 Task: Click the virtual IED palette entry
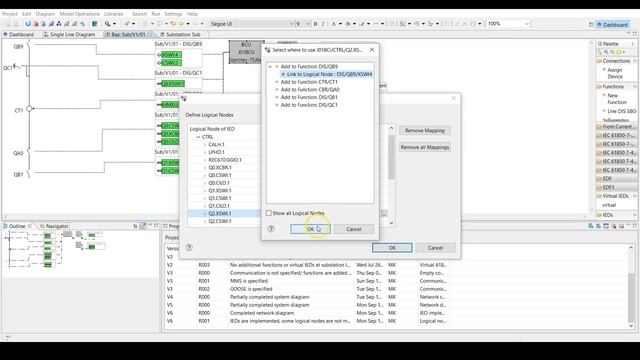[x=609, y=205]
